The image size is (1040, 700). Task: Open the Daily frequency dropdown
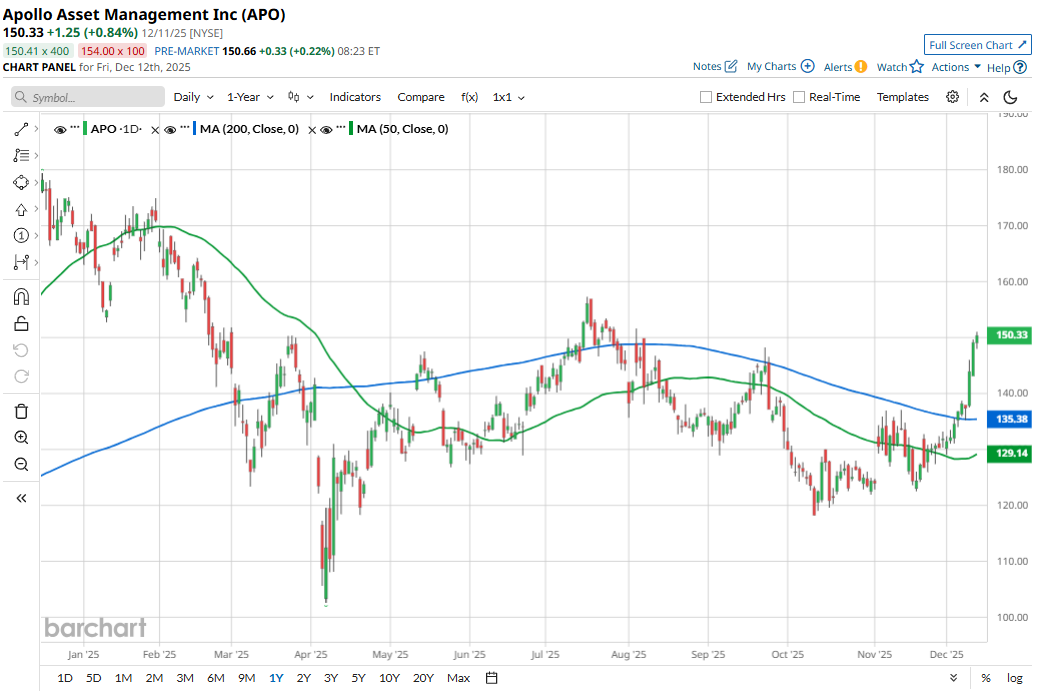click(x=193, y=97)
